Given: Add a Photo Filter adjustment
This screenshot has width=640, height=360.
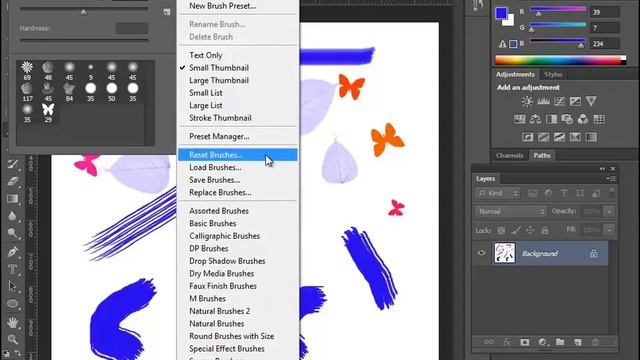Looking at the screenshot, I should (567, 119).
